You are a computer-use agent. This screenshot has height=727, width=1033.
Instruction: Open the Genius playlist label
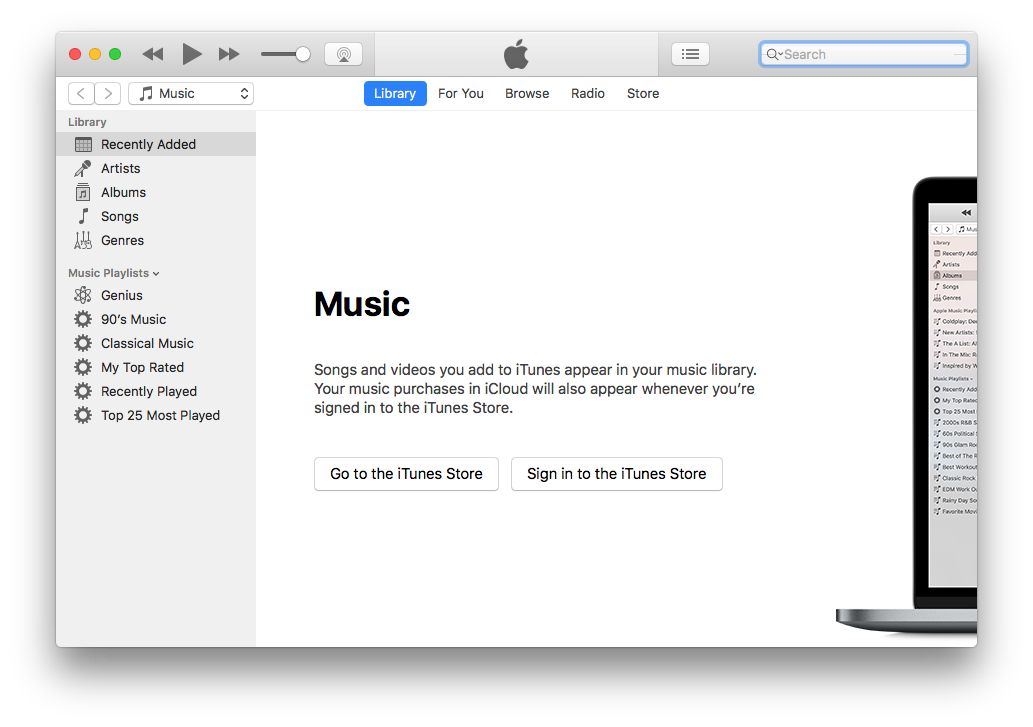point(121,295)
